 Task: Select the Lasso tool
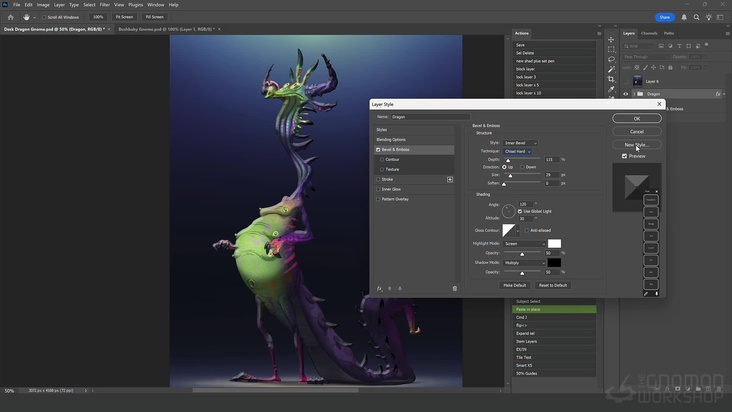point(611,59)
